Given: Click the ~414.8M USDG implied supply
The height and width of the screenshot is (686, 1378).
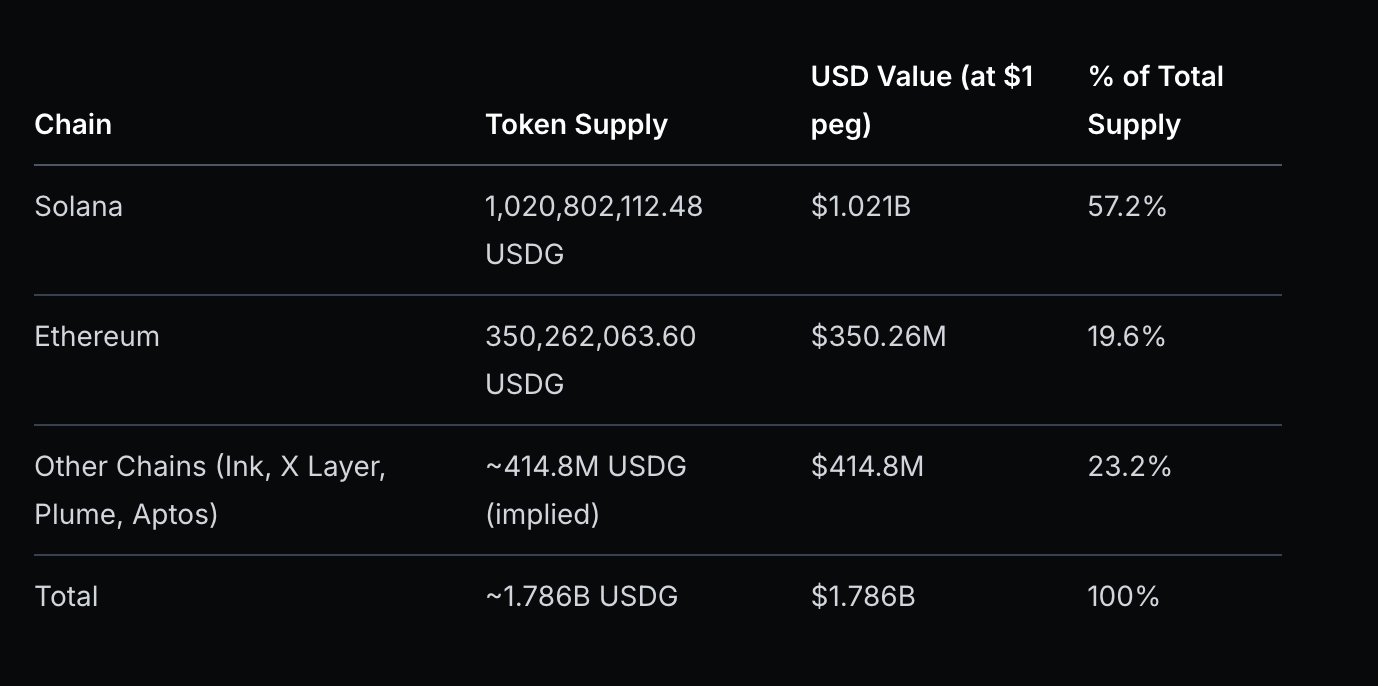Looking at the screenshot, I should click(586, 490).
